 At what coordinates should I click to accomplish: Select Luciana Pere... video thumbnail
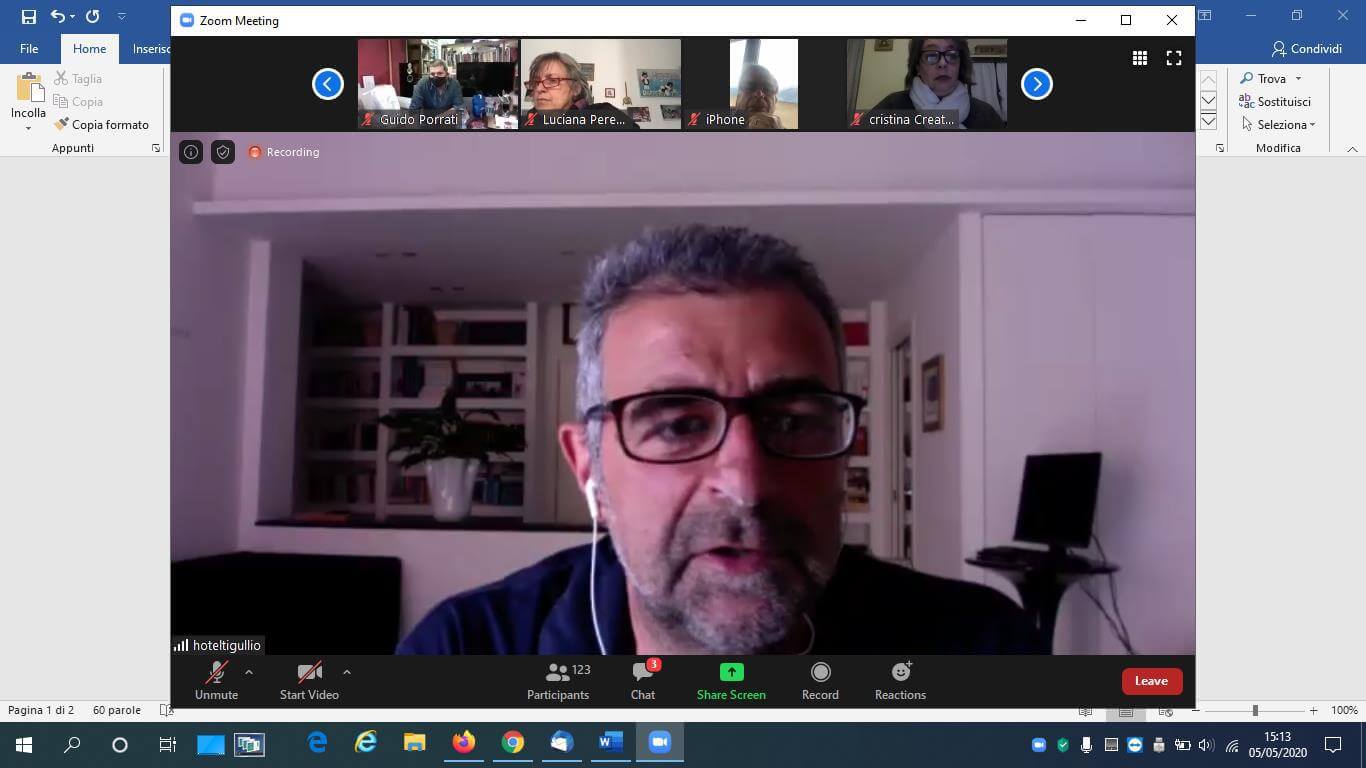(601, 84)
